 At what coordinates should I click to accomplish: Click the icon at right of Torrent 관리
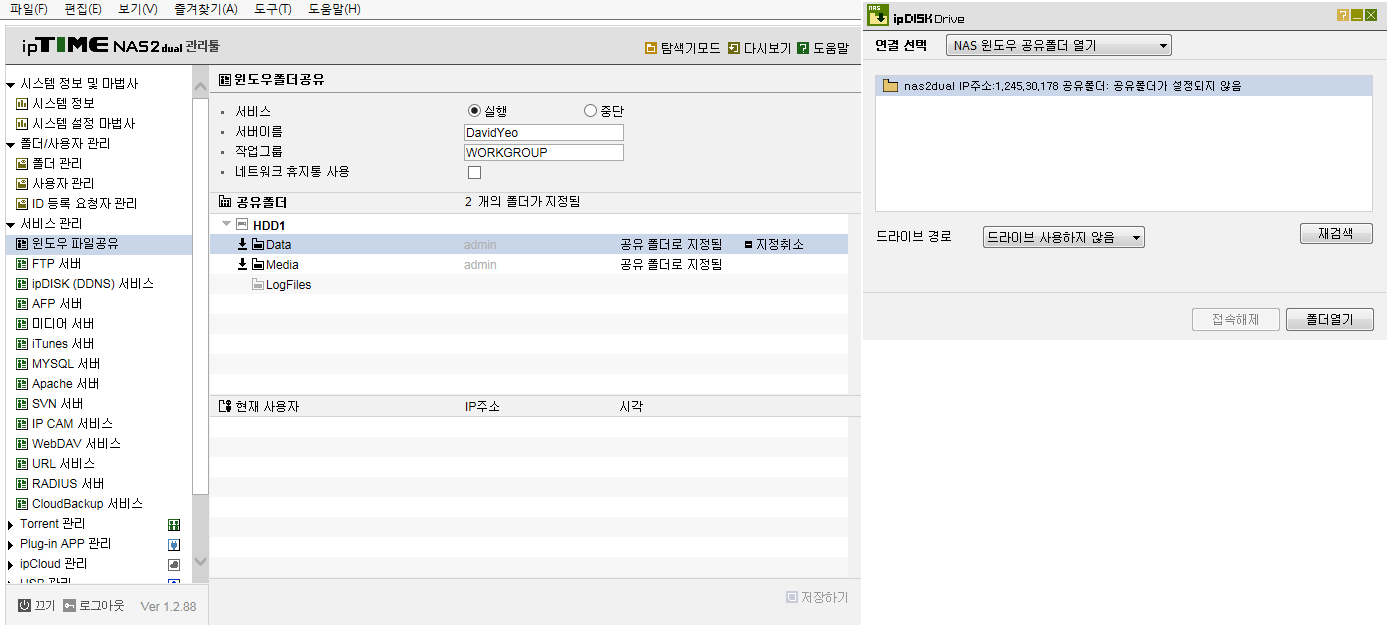tap(174, 525)
